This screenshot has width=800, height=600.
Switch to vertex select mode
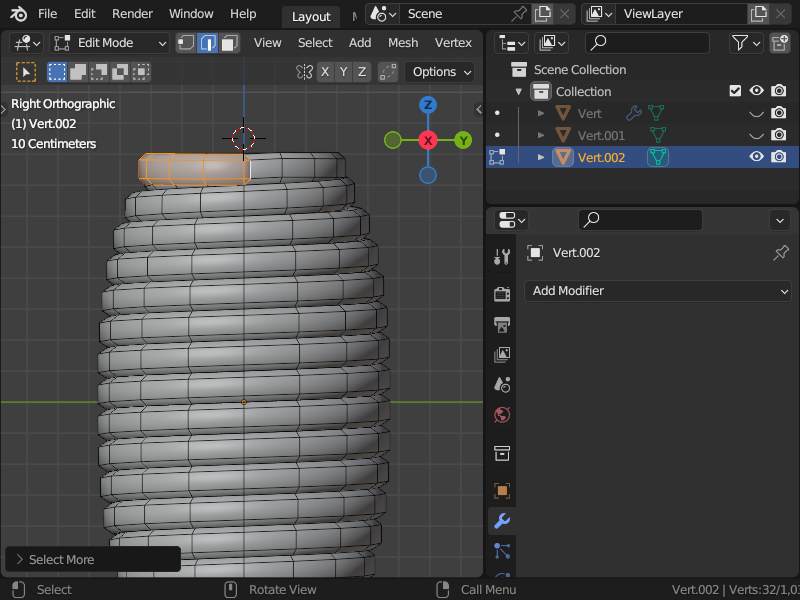[186, 43]
